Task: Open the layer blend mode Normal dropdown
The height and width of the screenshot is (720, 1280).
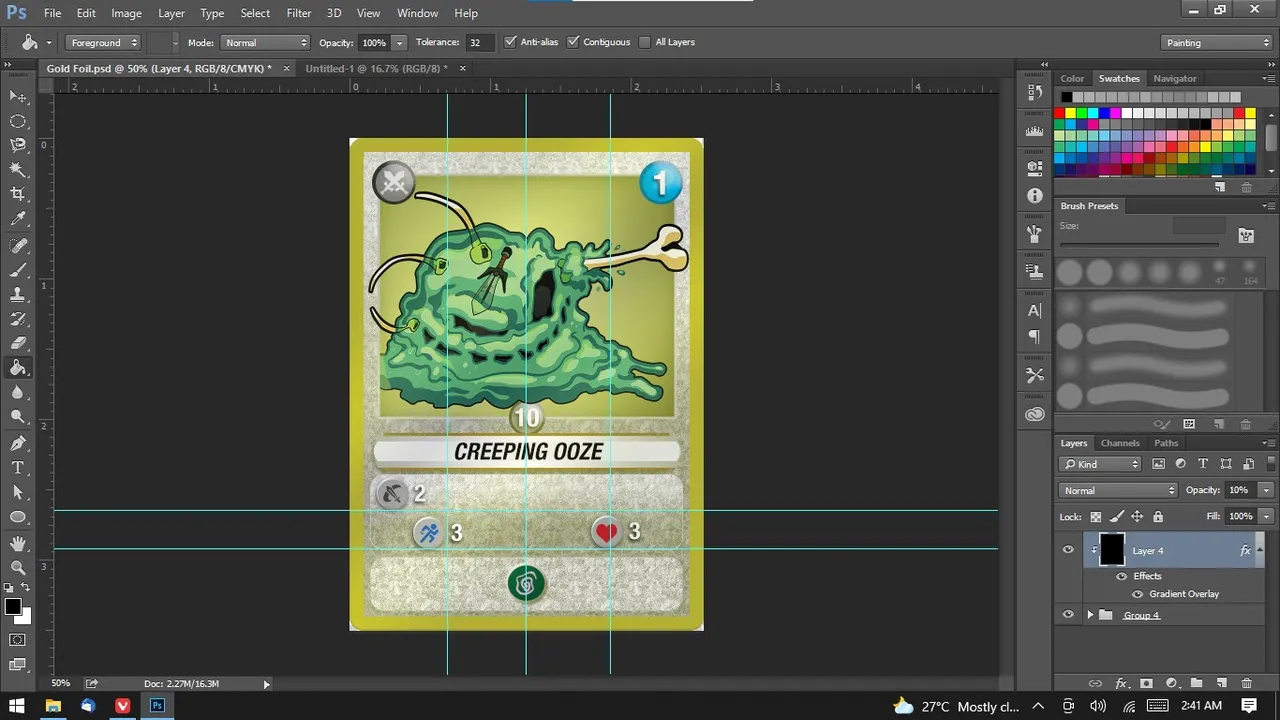Action: coord(1119,490)
